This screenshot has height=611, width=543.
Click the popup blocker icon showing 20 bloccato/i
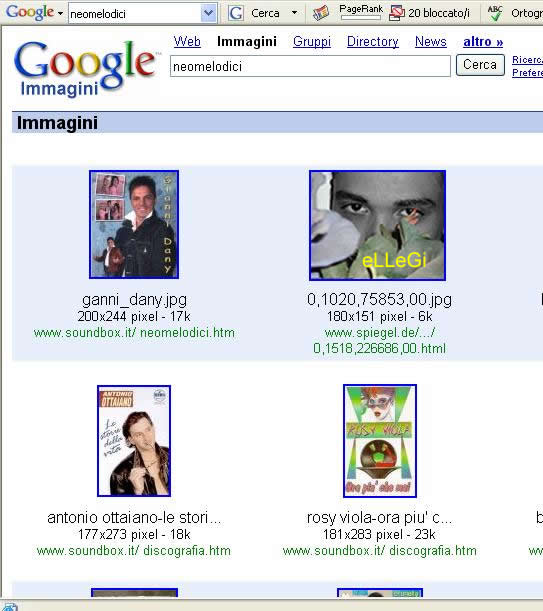pyautogui.click(x=429, y=13)
